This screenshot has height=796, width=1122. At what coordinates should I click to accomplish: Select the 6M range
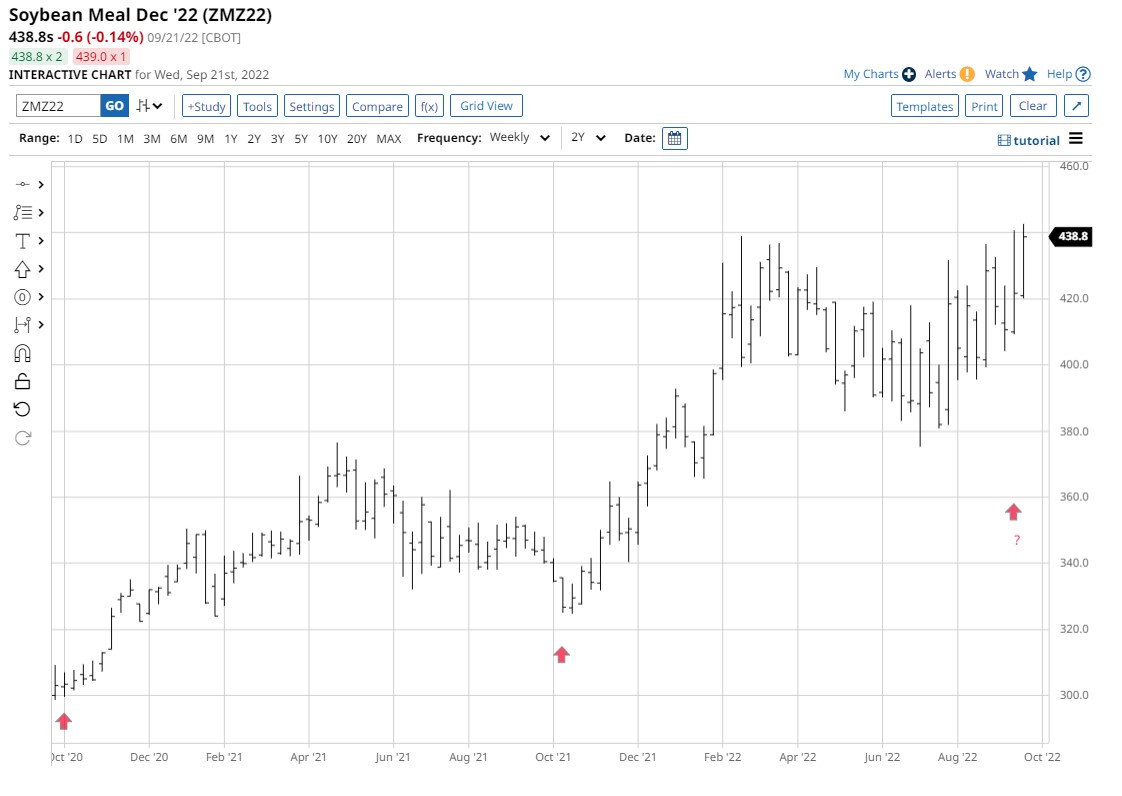179,139
